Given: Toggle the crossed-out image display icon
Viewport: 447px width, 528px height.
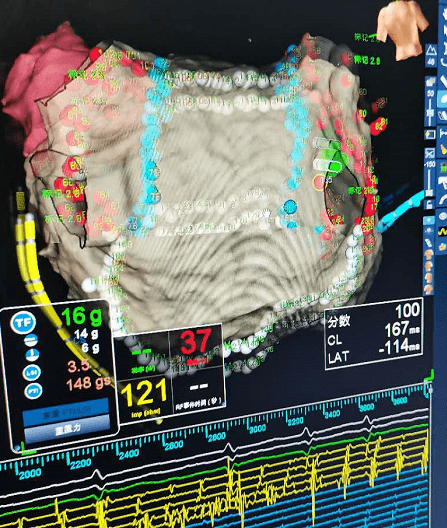Looking at the screenshot, I should (x=430, y=154).
